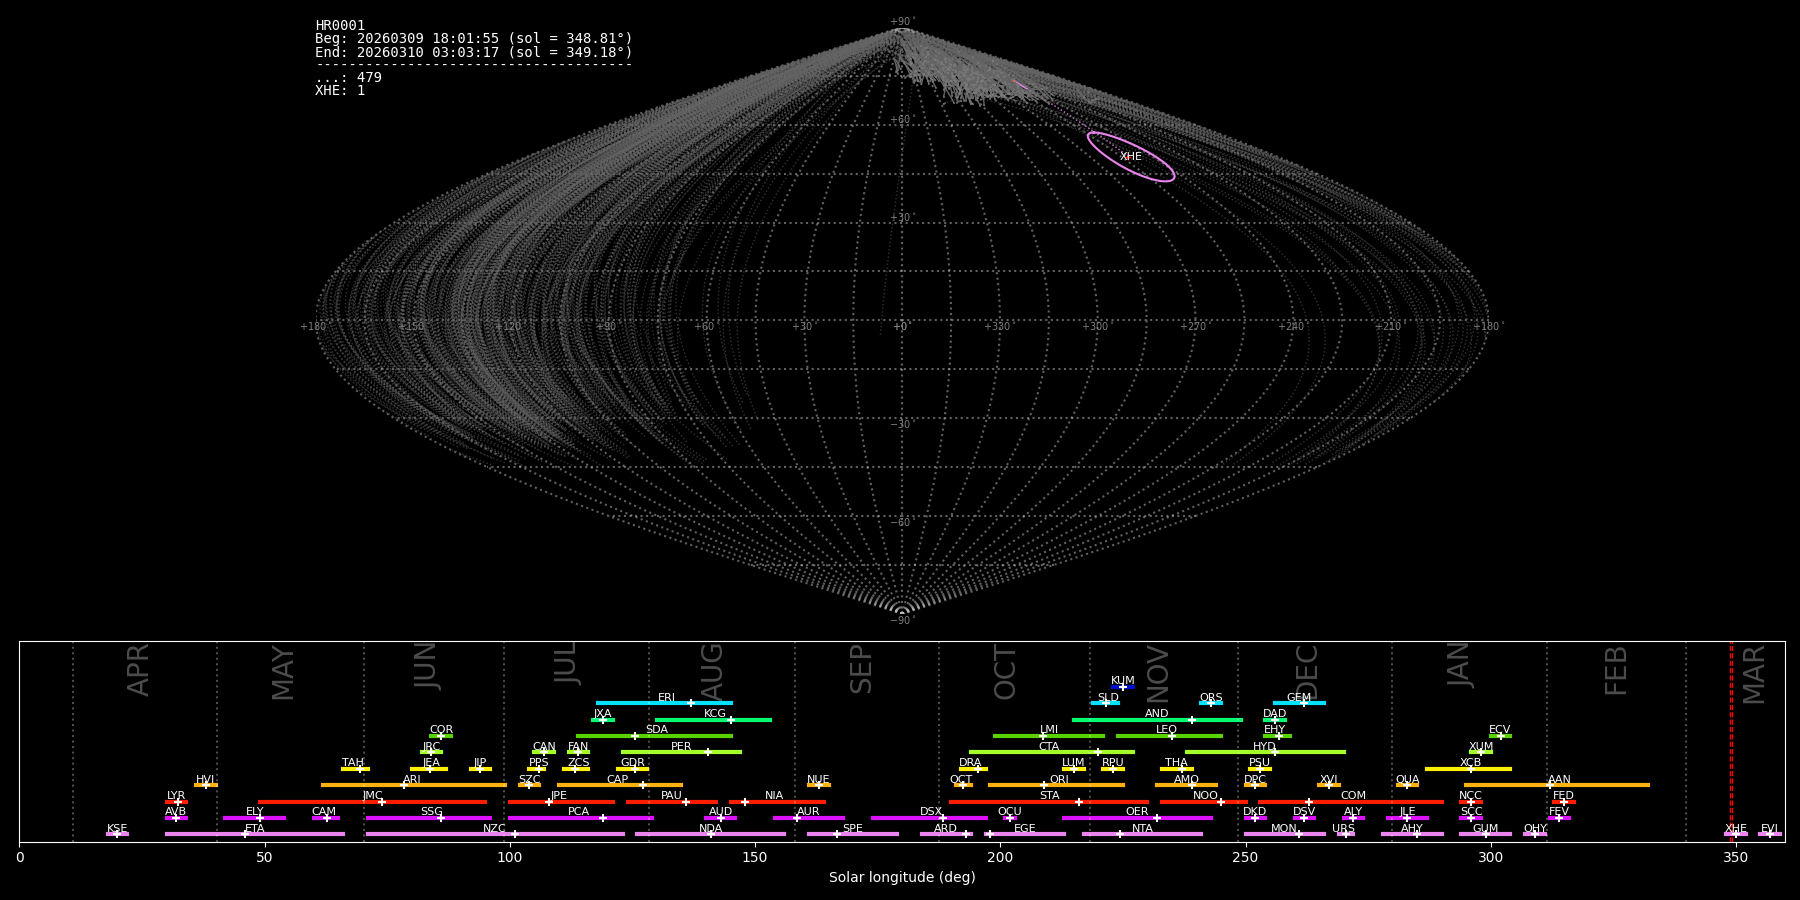The image size is (1800, 900).
Task: Select the STA shower label
Action: coord(1049,796)
